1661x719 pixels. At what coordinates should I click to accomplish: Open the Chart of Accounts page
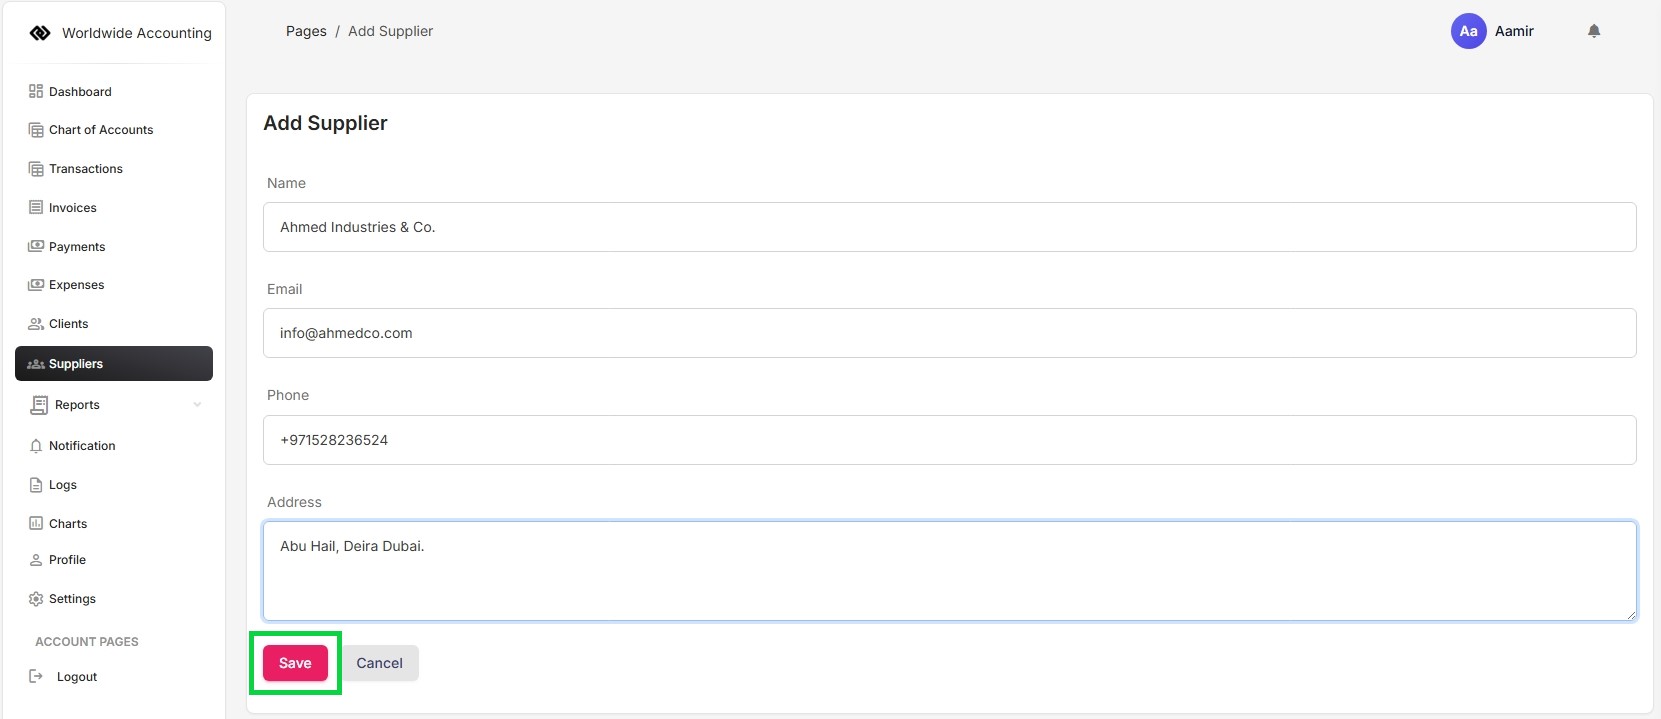pos(101,130)
